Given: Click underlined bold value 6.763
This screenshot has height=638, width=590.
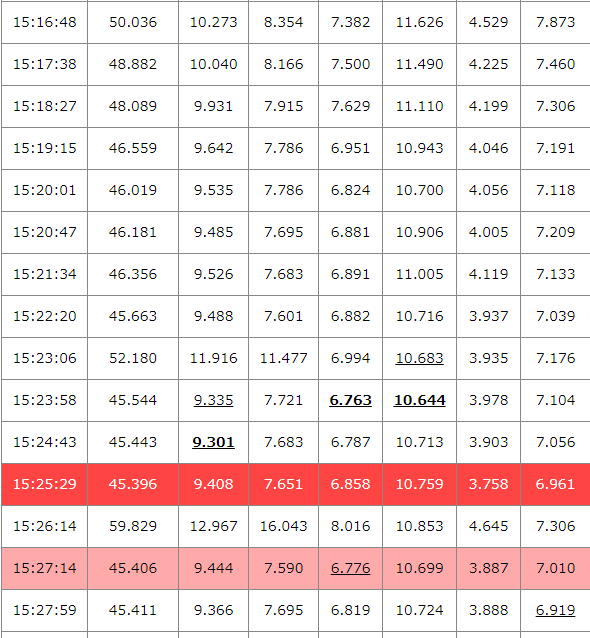Looking at the screenshot, I should 350,400.
